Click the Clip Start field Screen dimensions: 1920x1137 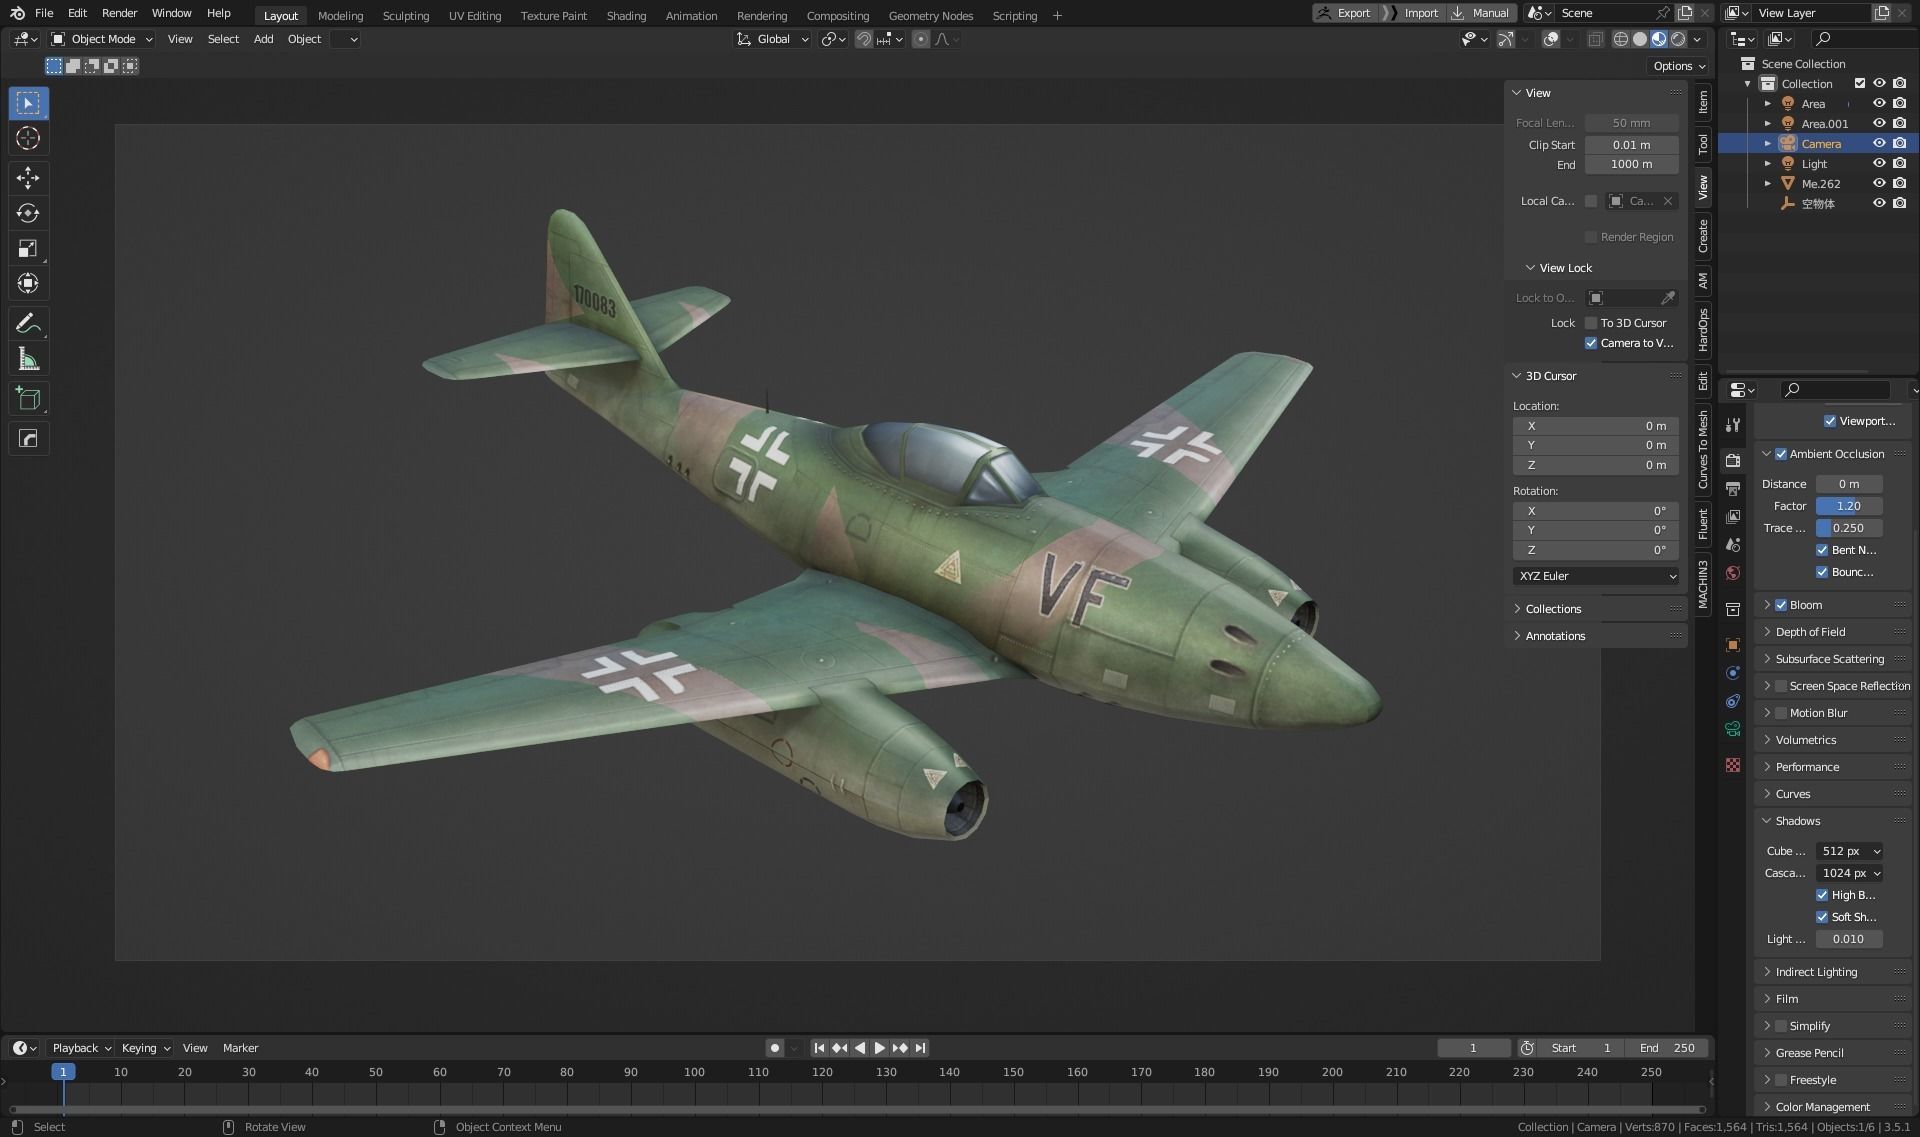point(1631,145)
